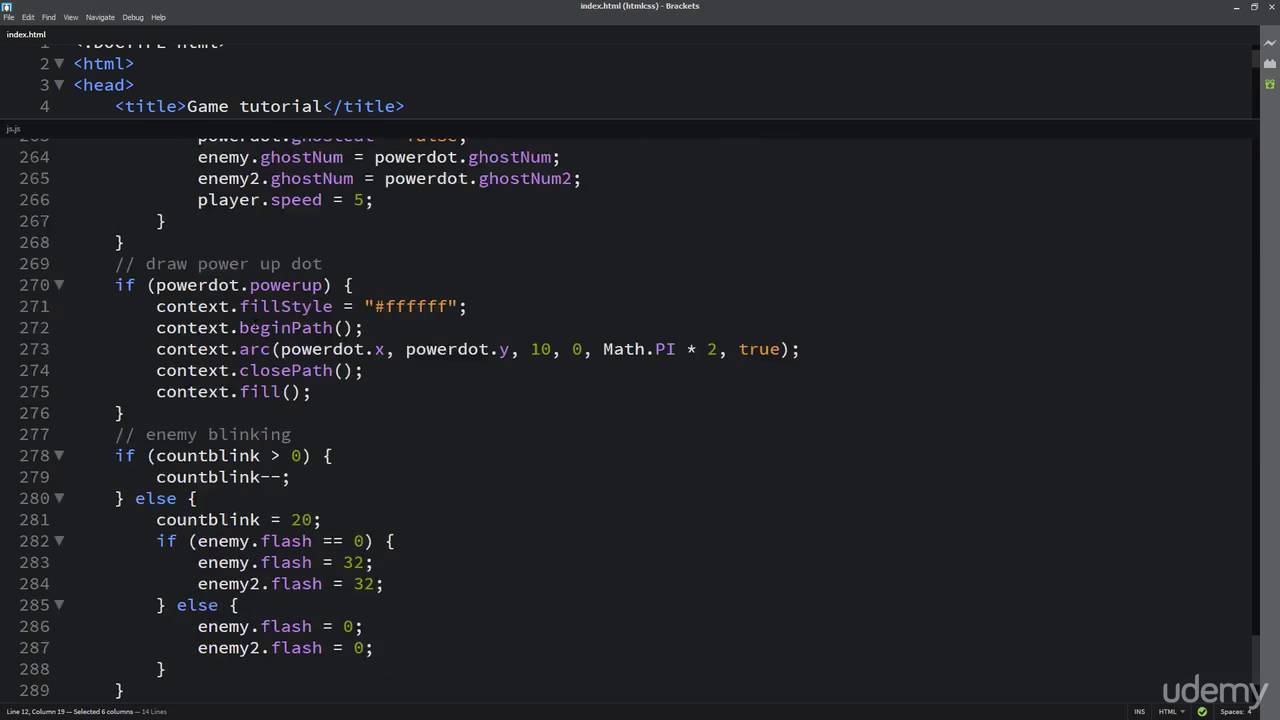Image resolution: width=1280 pixels, height=720 pixels.
Task: Fold the powerdot.powerup block at line 270
Action: [x=59, y=285]
